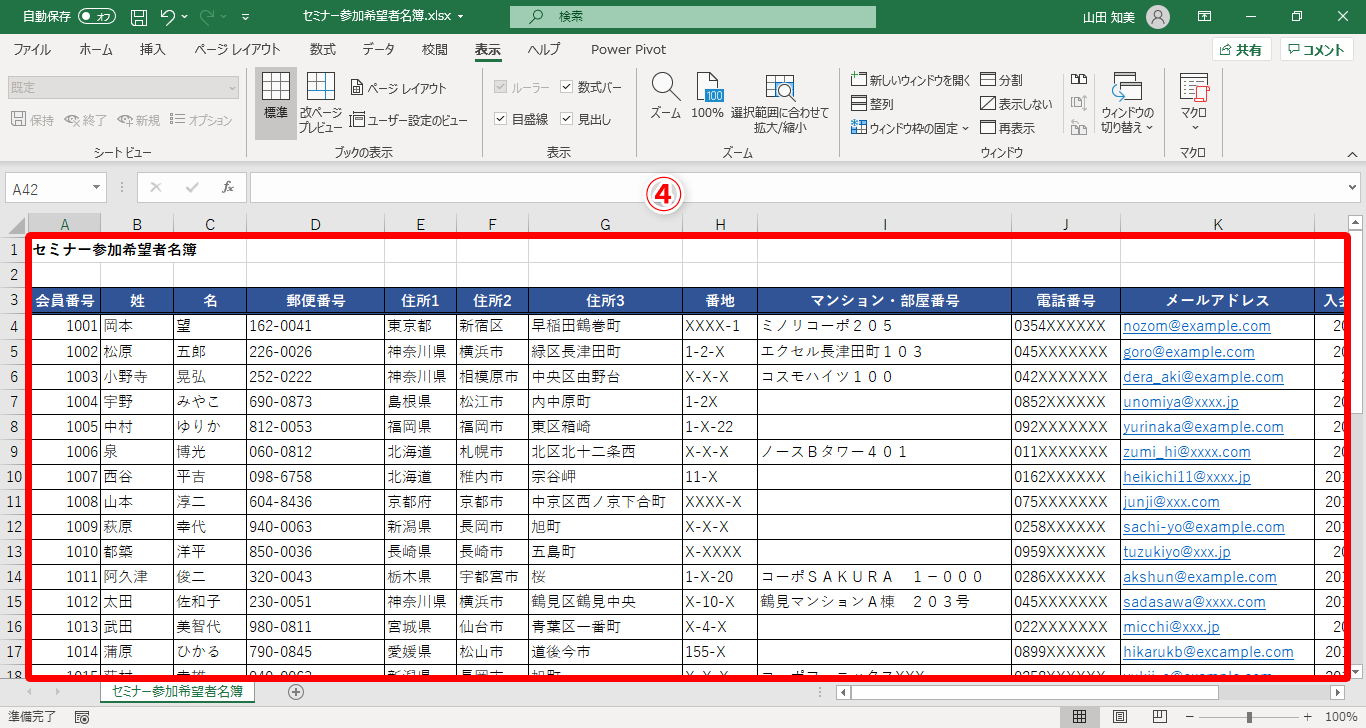The height and width of the screenshot is (728, 1366).
Task: Click the select-all corner of the grid
Action: click(14, 224)
